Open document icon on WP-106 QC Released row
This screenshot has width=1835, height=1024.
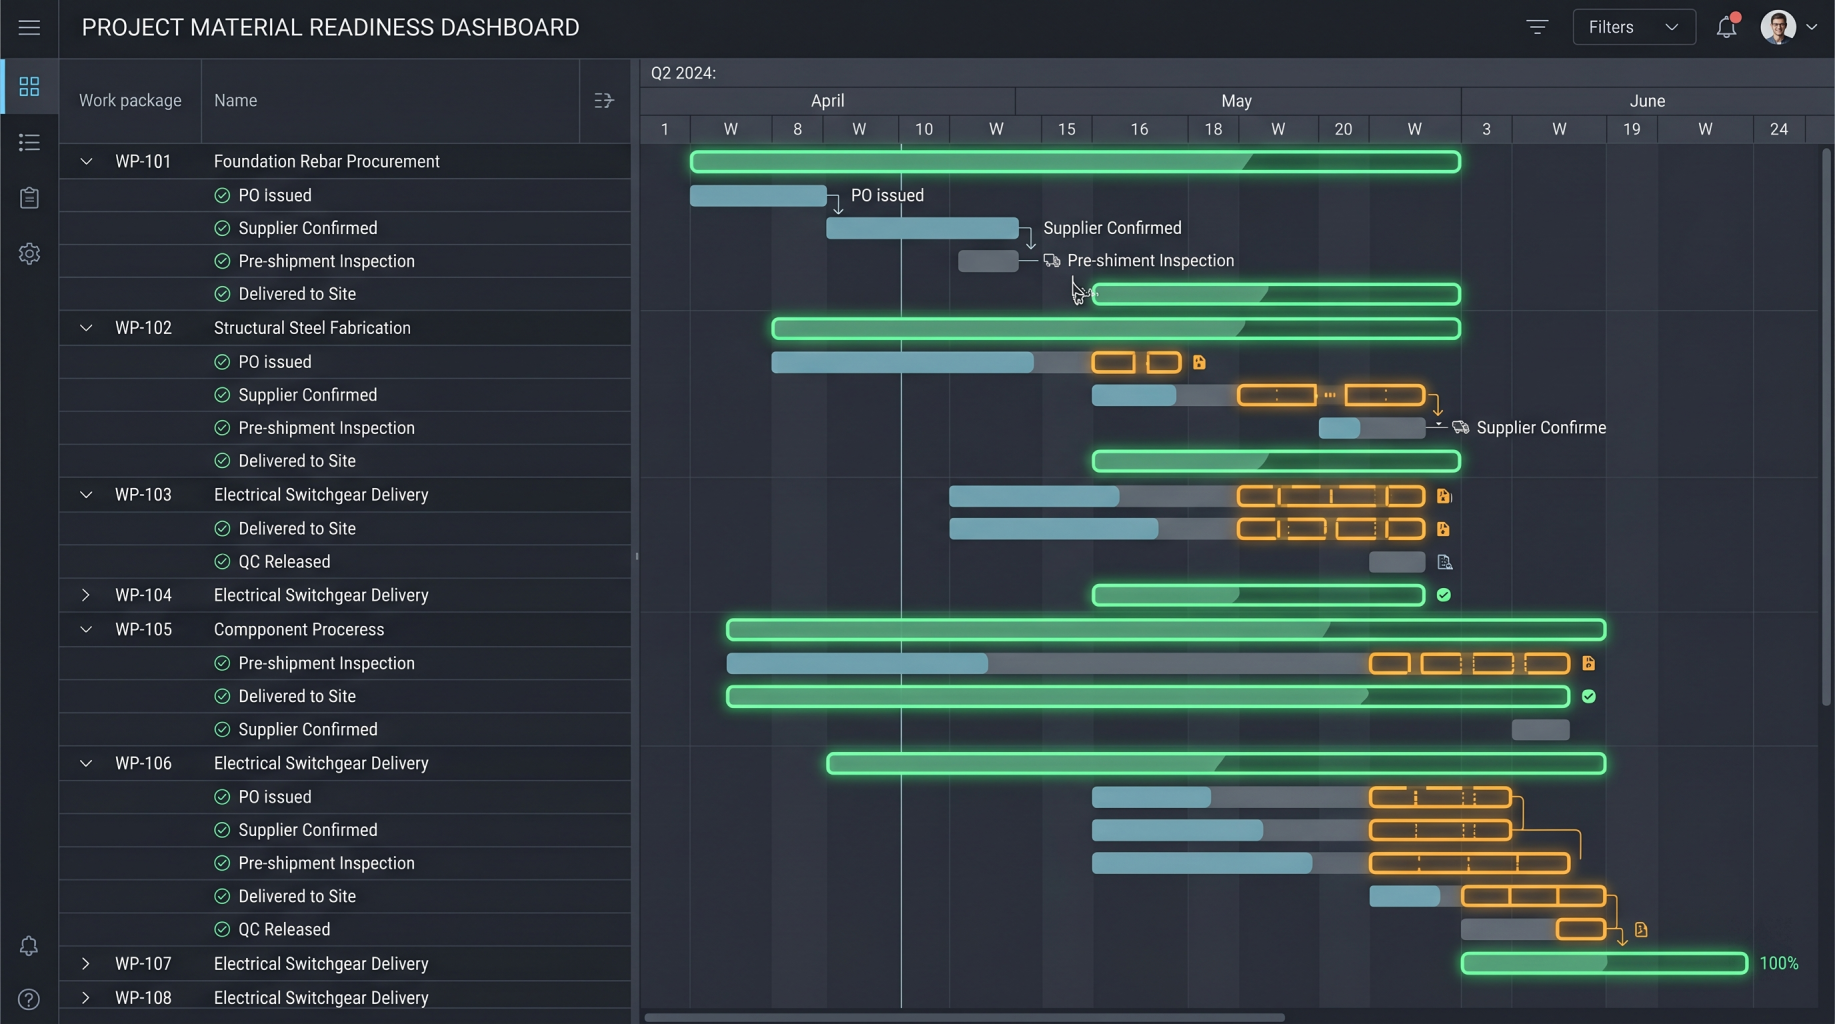[x=1641, y=930]
